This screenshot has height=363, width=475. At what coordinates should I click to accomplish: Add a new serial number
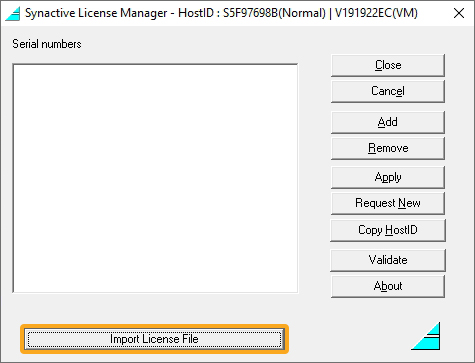coord(388,122)
